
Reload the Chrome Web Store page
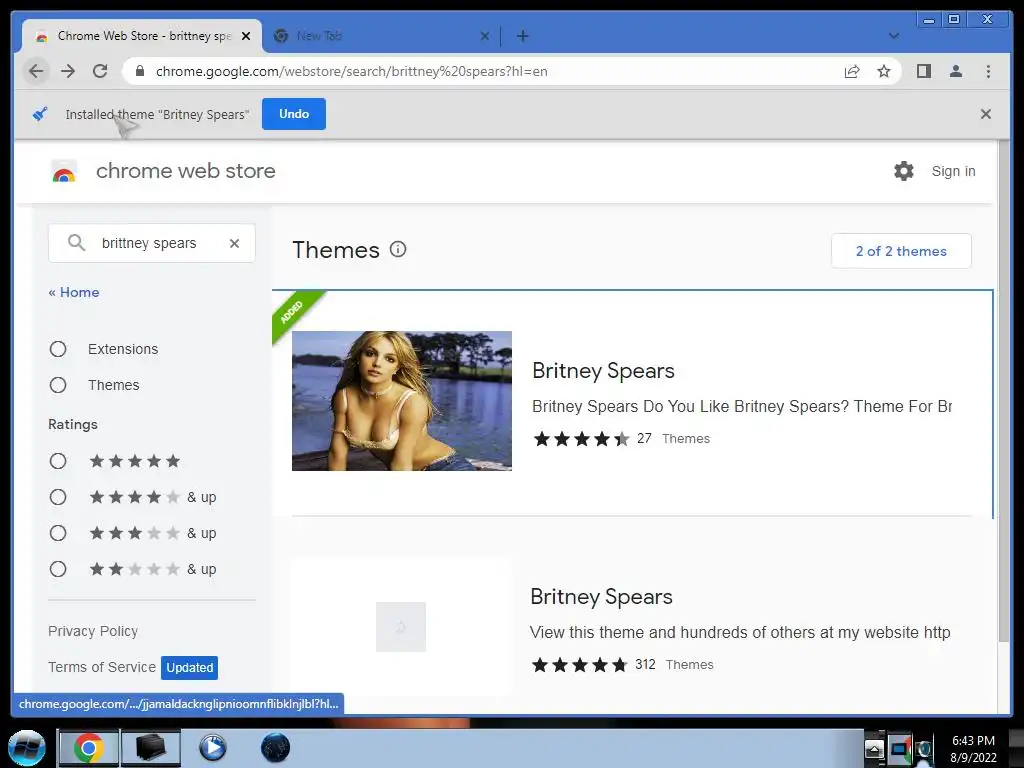(x=100, y=71)
